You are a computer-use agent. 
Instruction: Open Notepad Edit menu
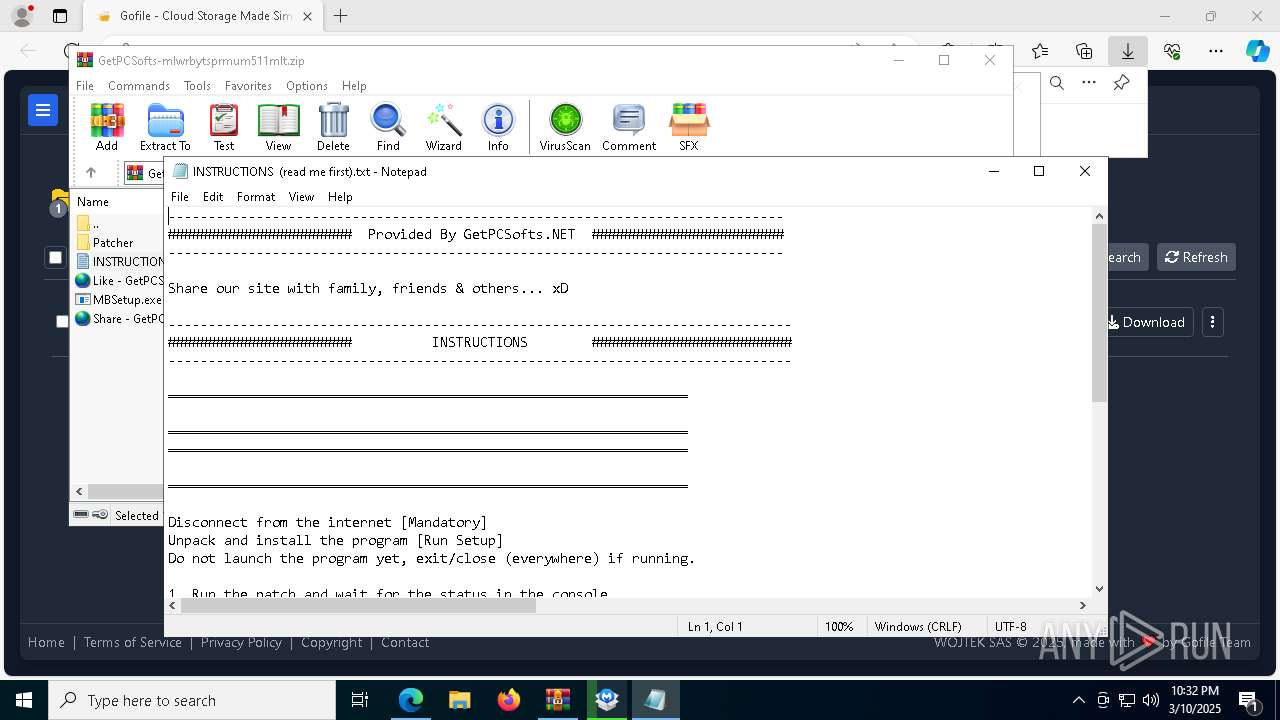click(213, 197)
